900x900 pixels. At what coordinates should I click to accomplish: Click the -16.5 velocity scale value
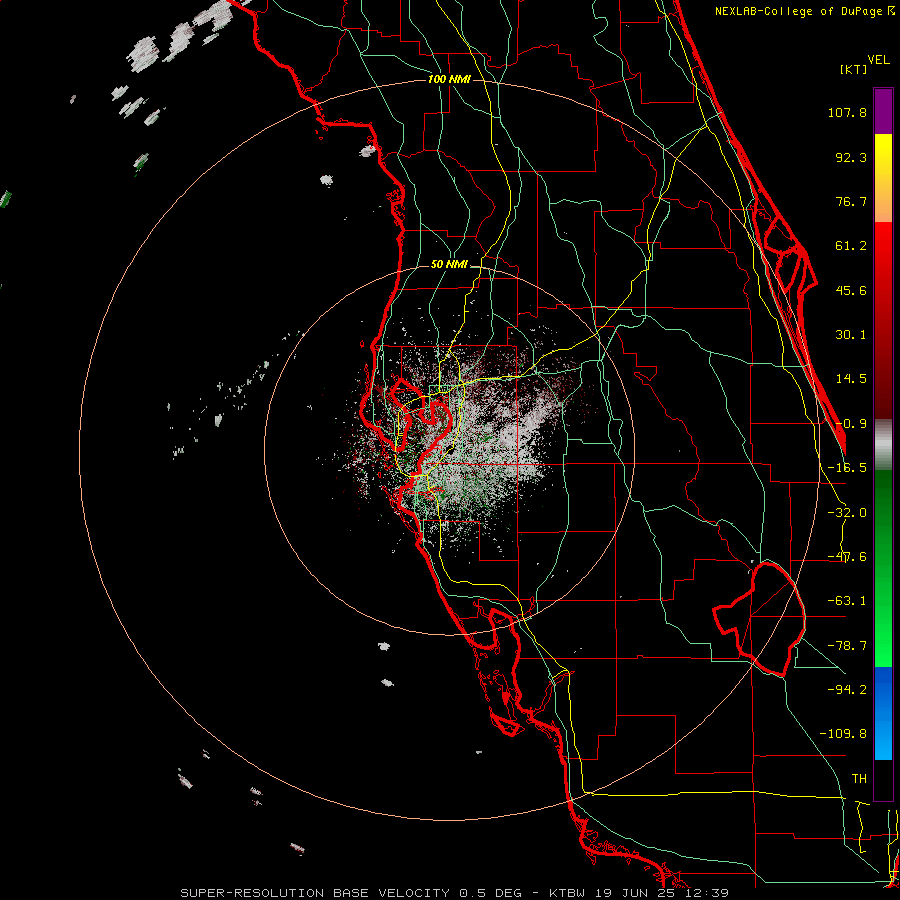[847, 468]
